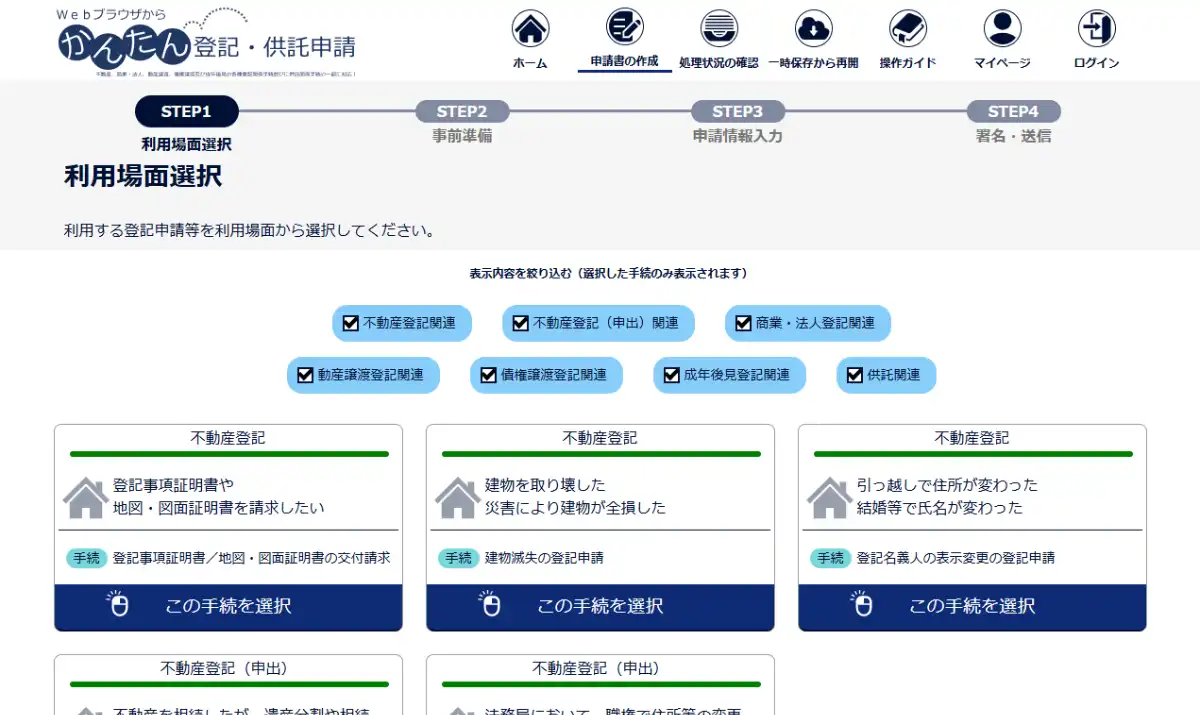
Task: Disable the 成年後見登記関連 filter
Action: (672, 375)
